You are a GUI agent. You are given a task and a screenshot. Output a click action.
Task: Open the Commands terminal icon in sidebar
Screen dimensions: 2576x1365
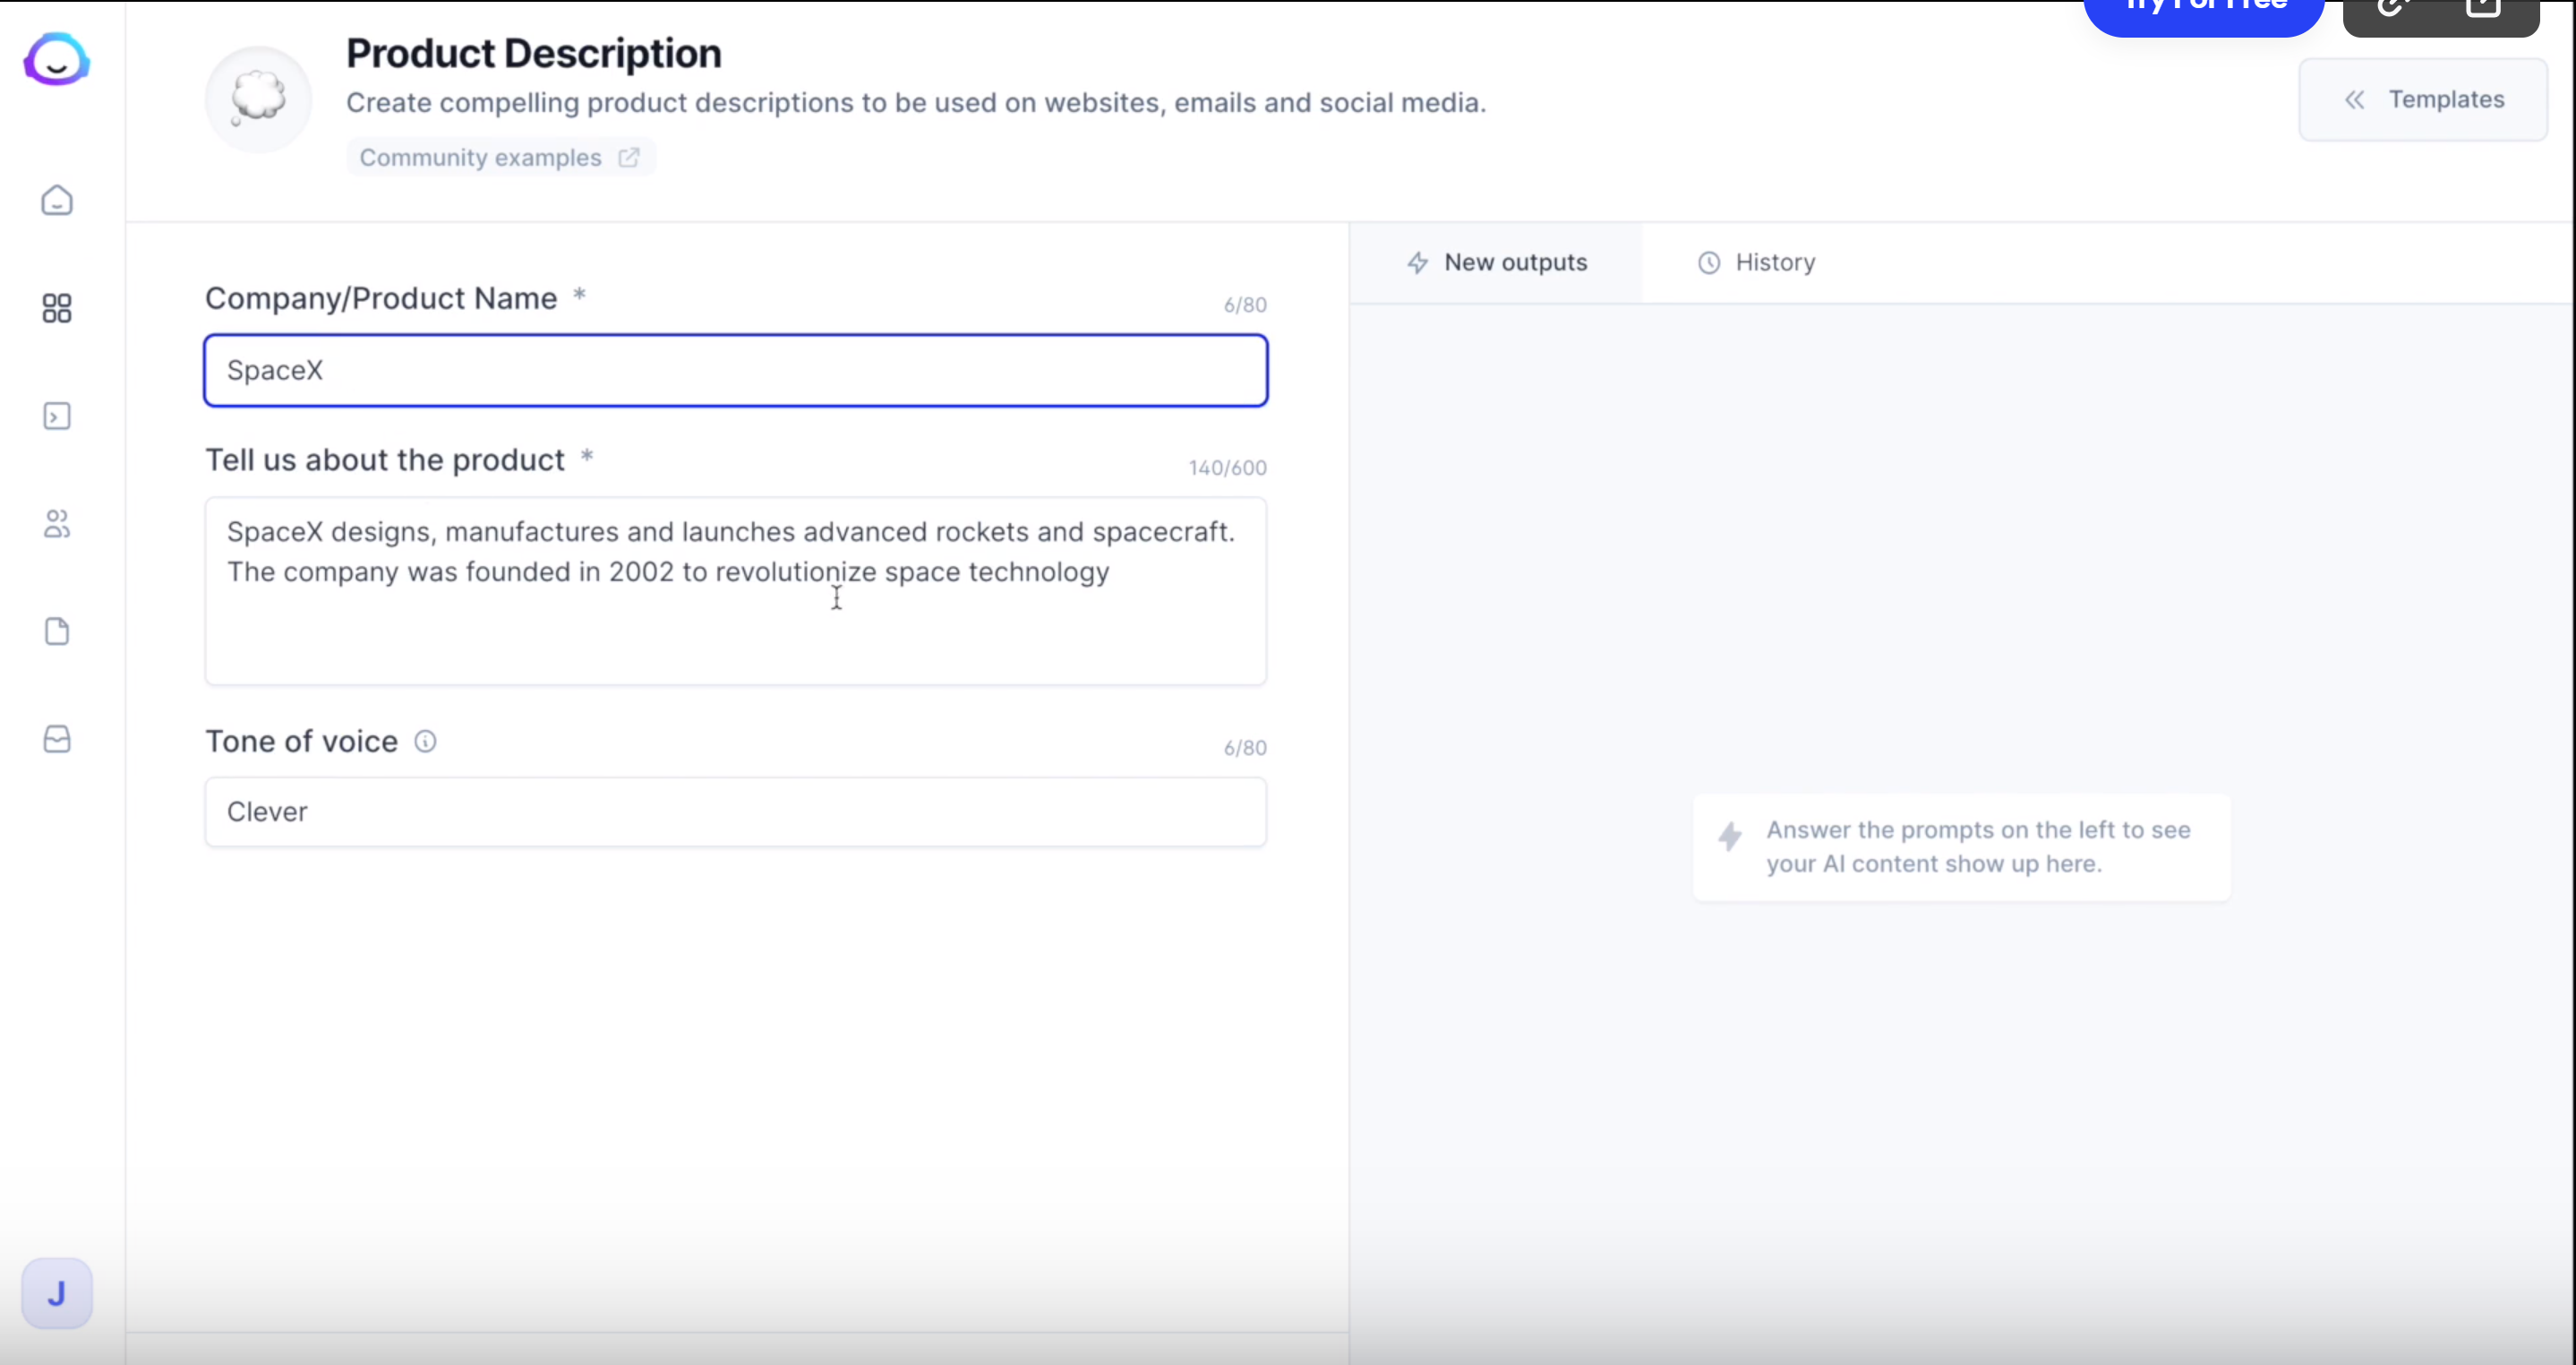(x=57, y=416)
